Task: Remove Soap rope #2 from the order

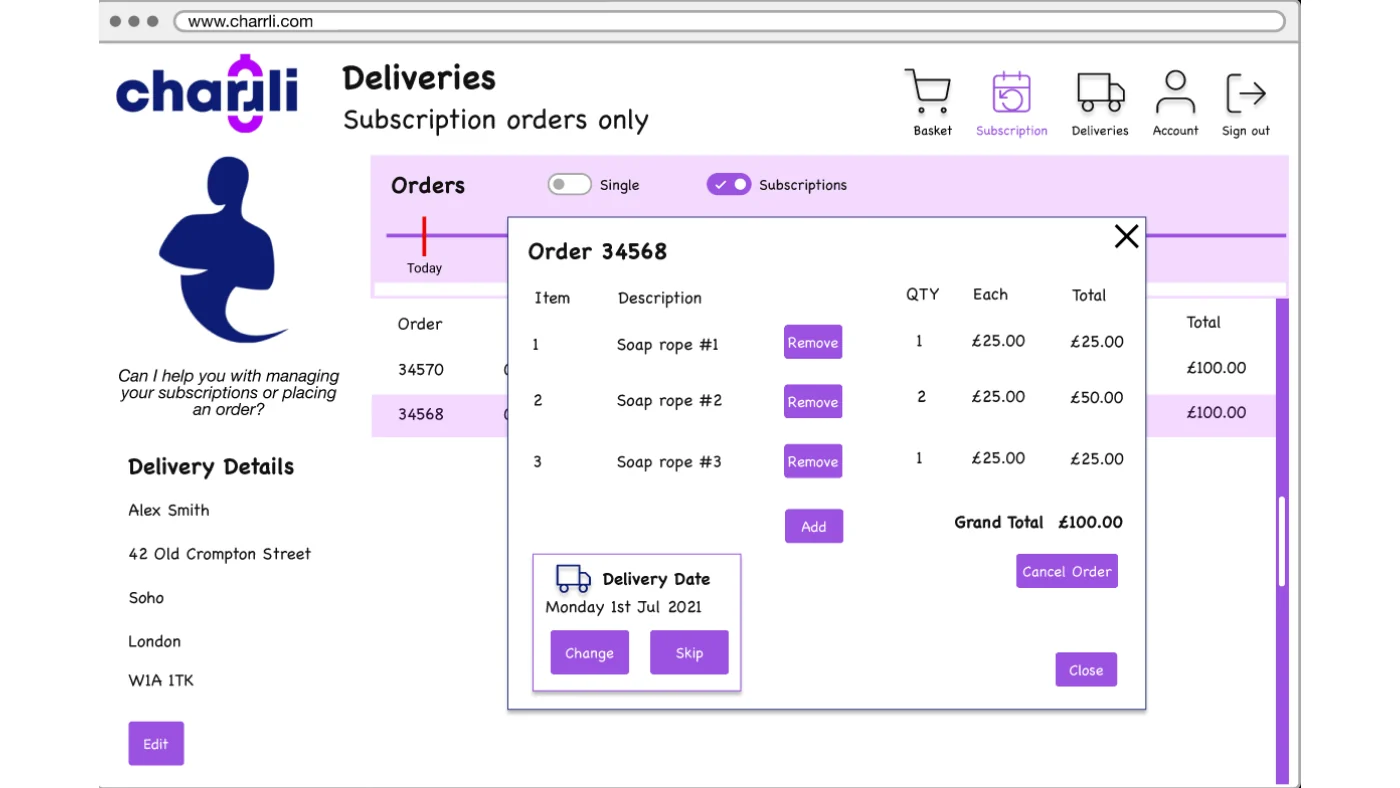Action: coord(813,402)
